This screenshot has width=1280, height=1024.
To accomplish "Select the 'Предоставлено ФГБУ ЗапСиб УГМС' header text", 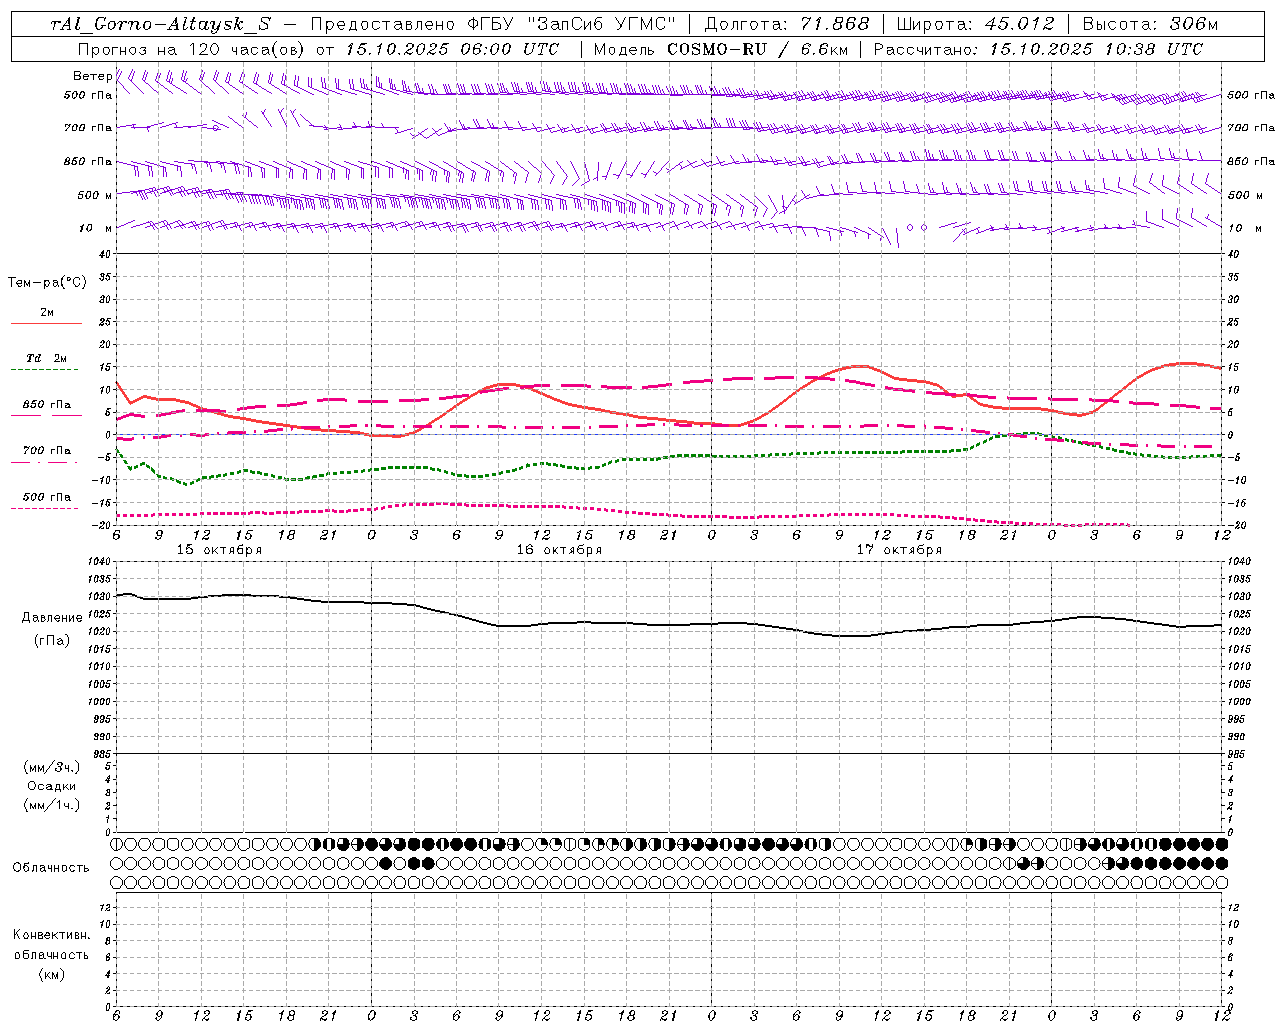I will point(494,25).
